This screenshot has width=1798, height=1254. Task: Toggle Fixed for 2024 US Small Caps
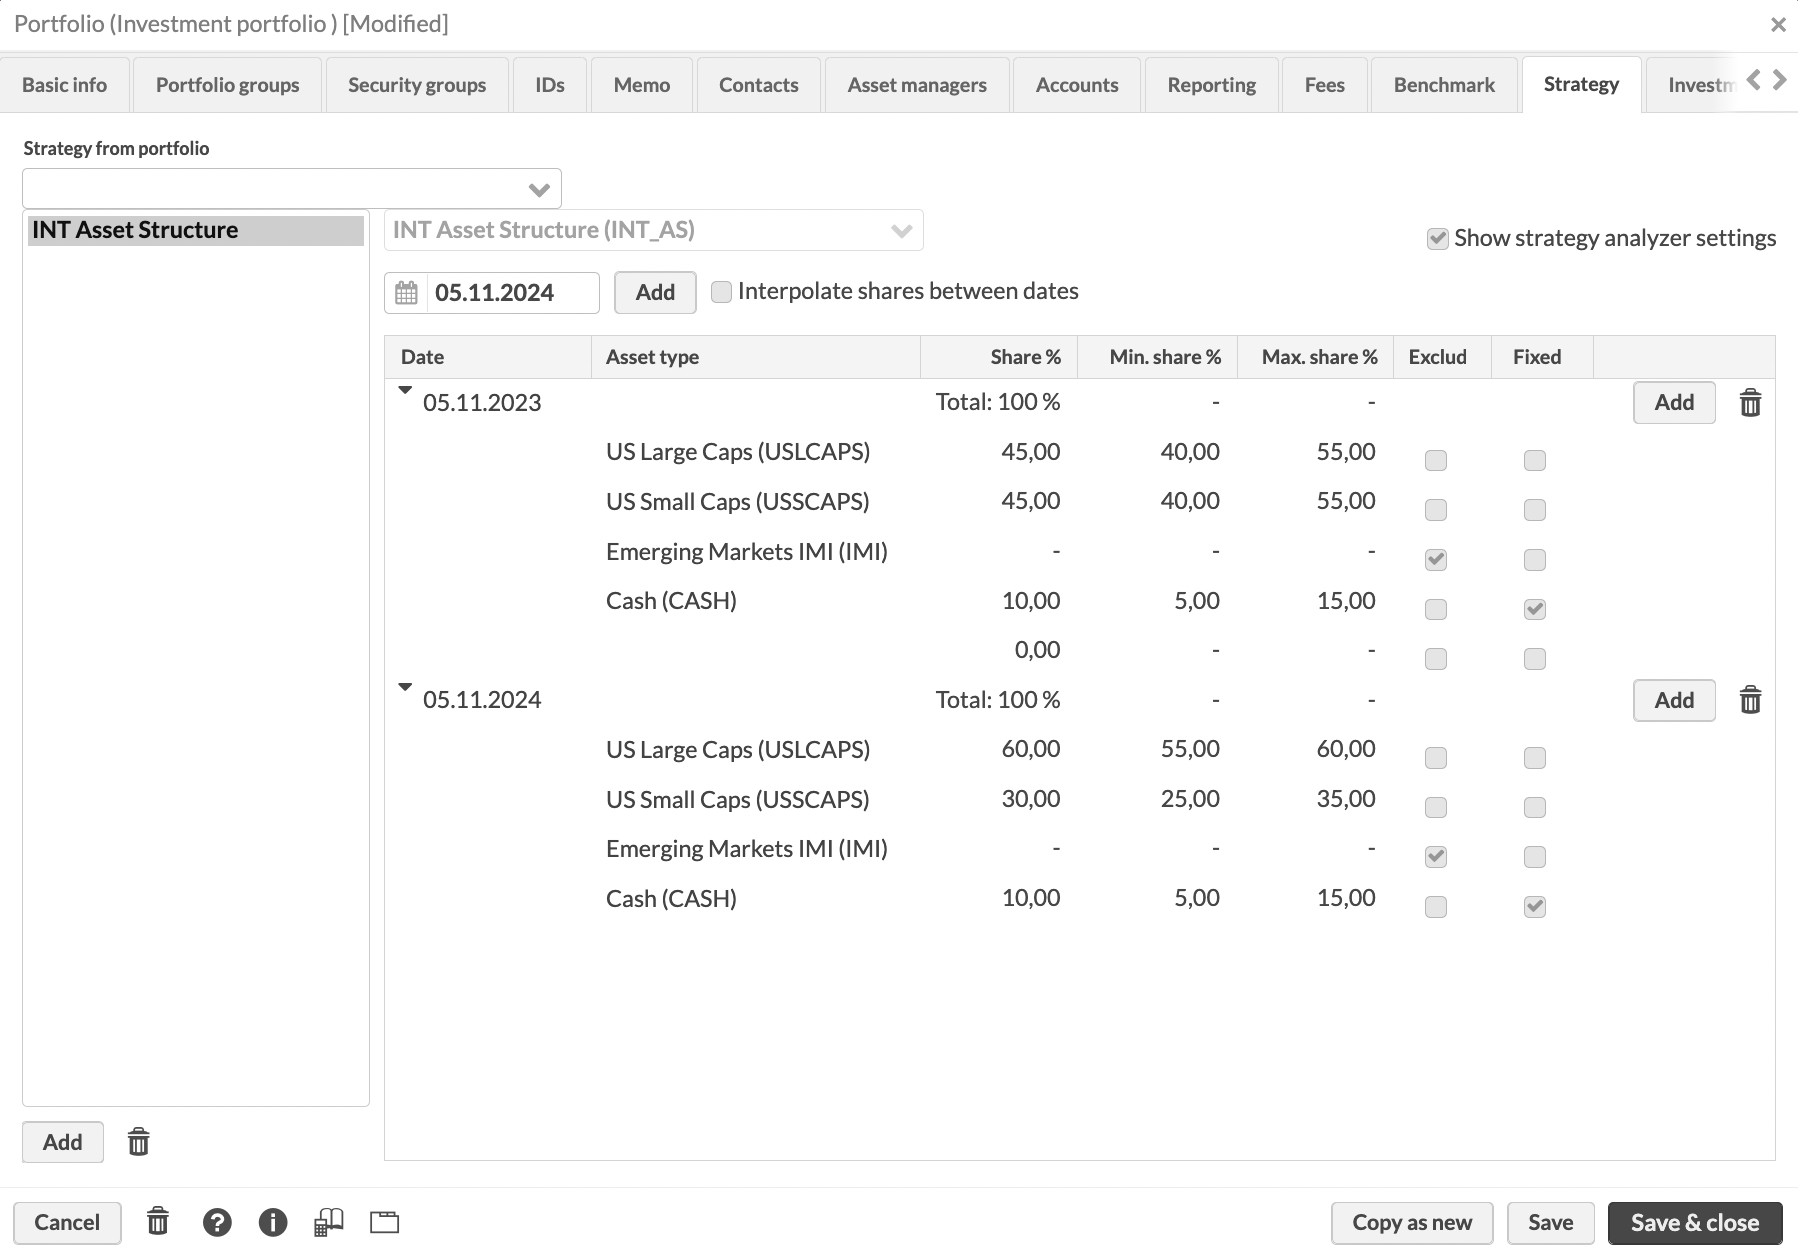pos(1535,807)
